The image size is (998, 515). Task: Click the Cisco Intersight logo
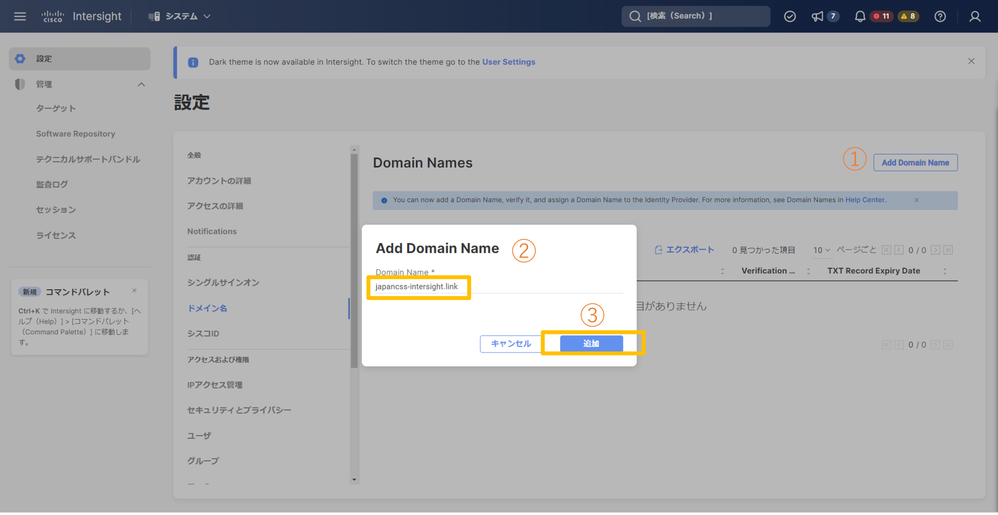coord(81,17)
